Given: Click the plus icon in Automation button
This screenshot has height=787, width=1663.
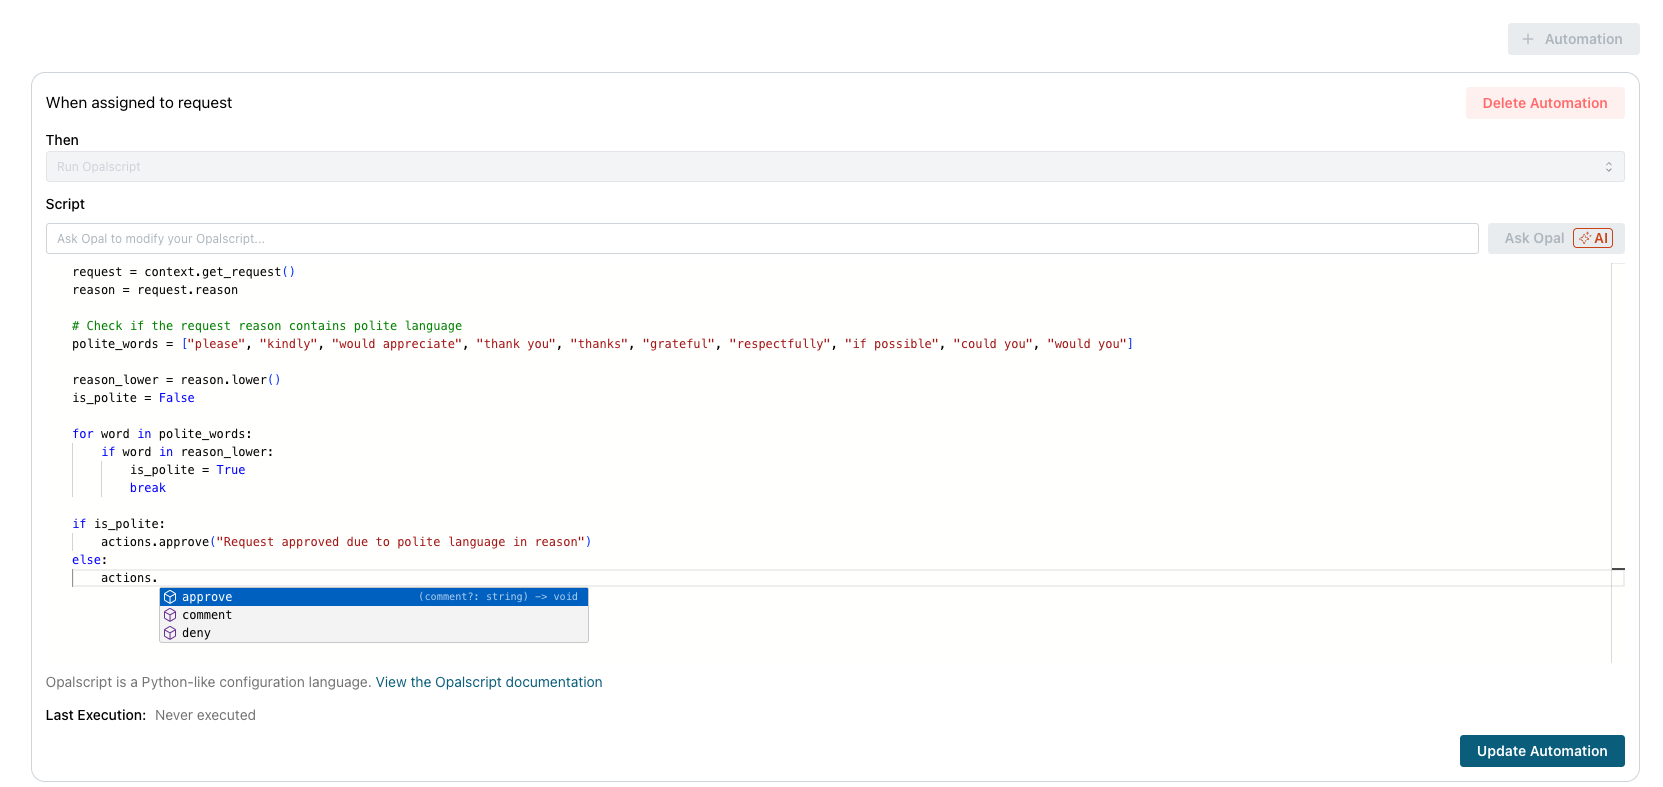Looking at the screenshot, I should pyautogui.click(x=1528, y=39).
